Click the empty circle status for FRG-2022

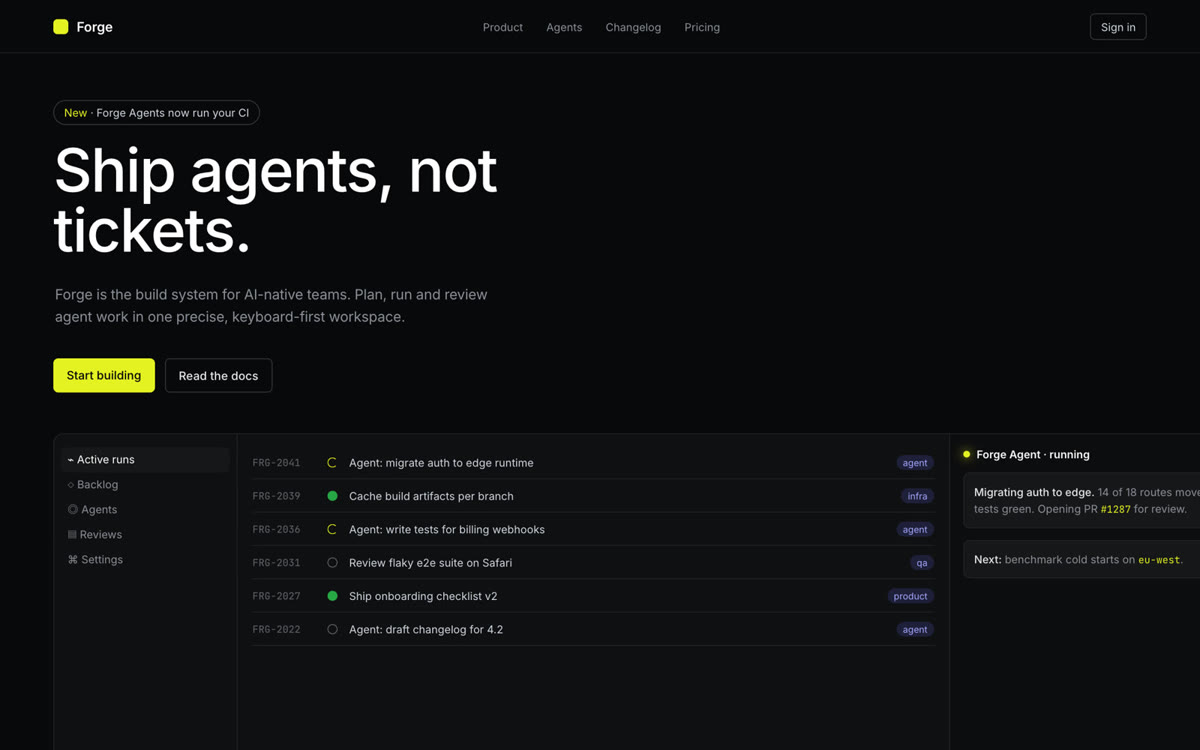pyautogui.click(x=332, y=629)
